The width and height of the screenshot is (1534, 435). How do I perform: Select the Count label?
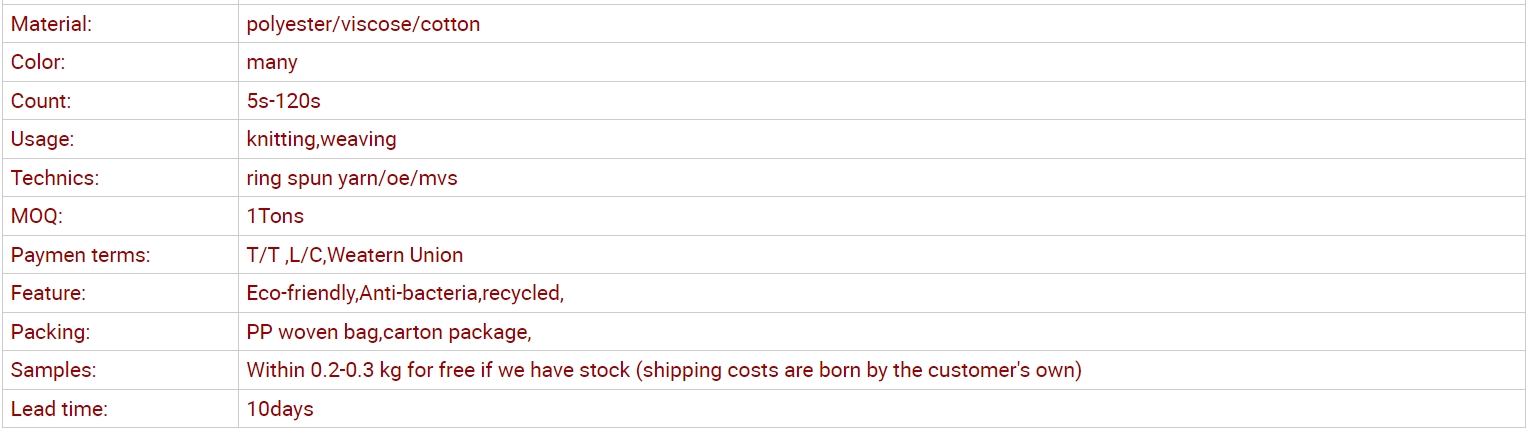click(41, 101)
